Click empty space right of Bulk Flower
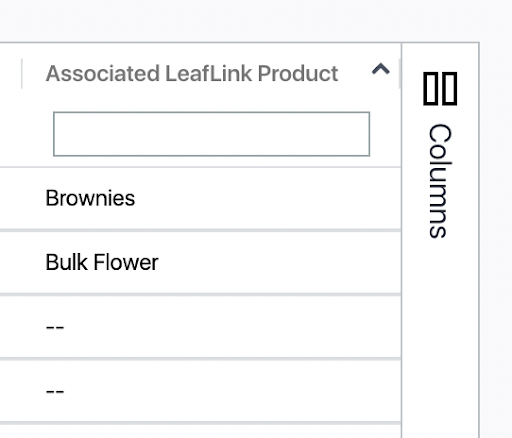 pyautogui.click(x=279, y=262)
